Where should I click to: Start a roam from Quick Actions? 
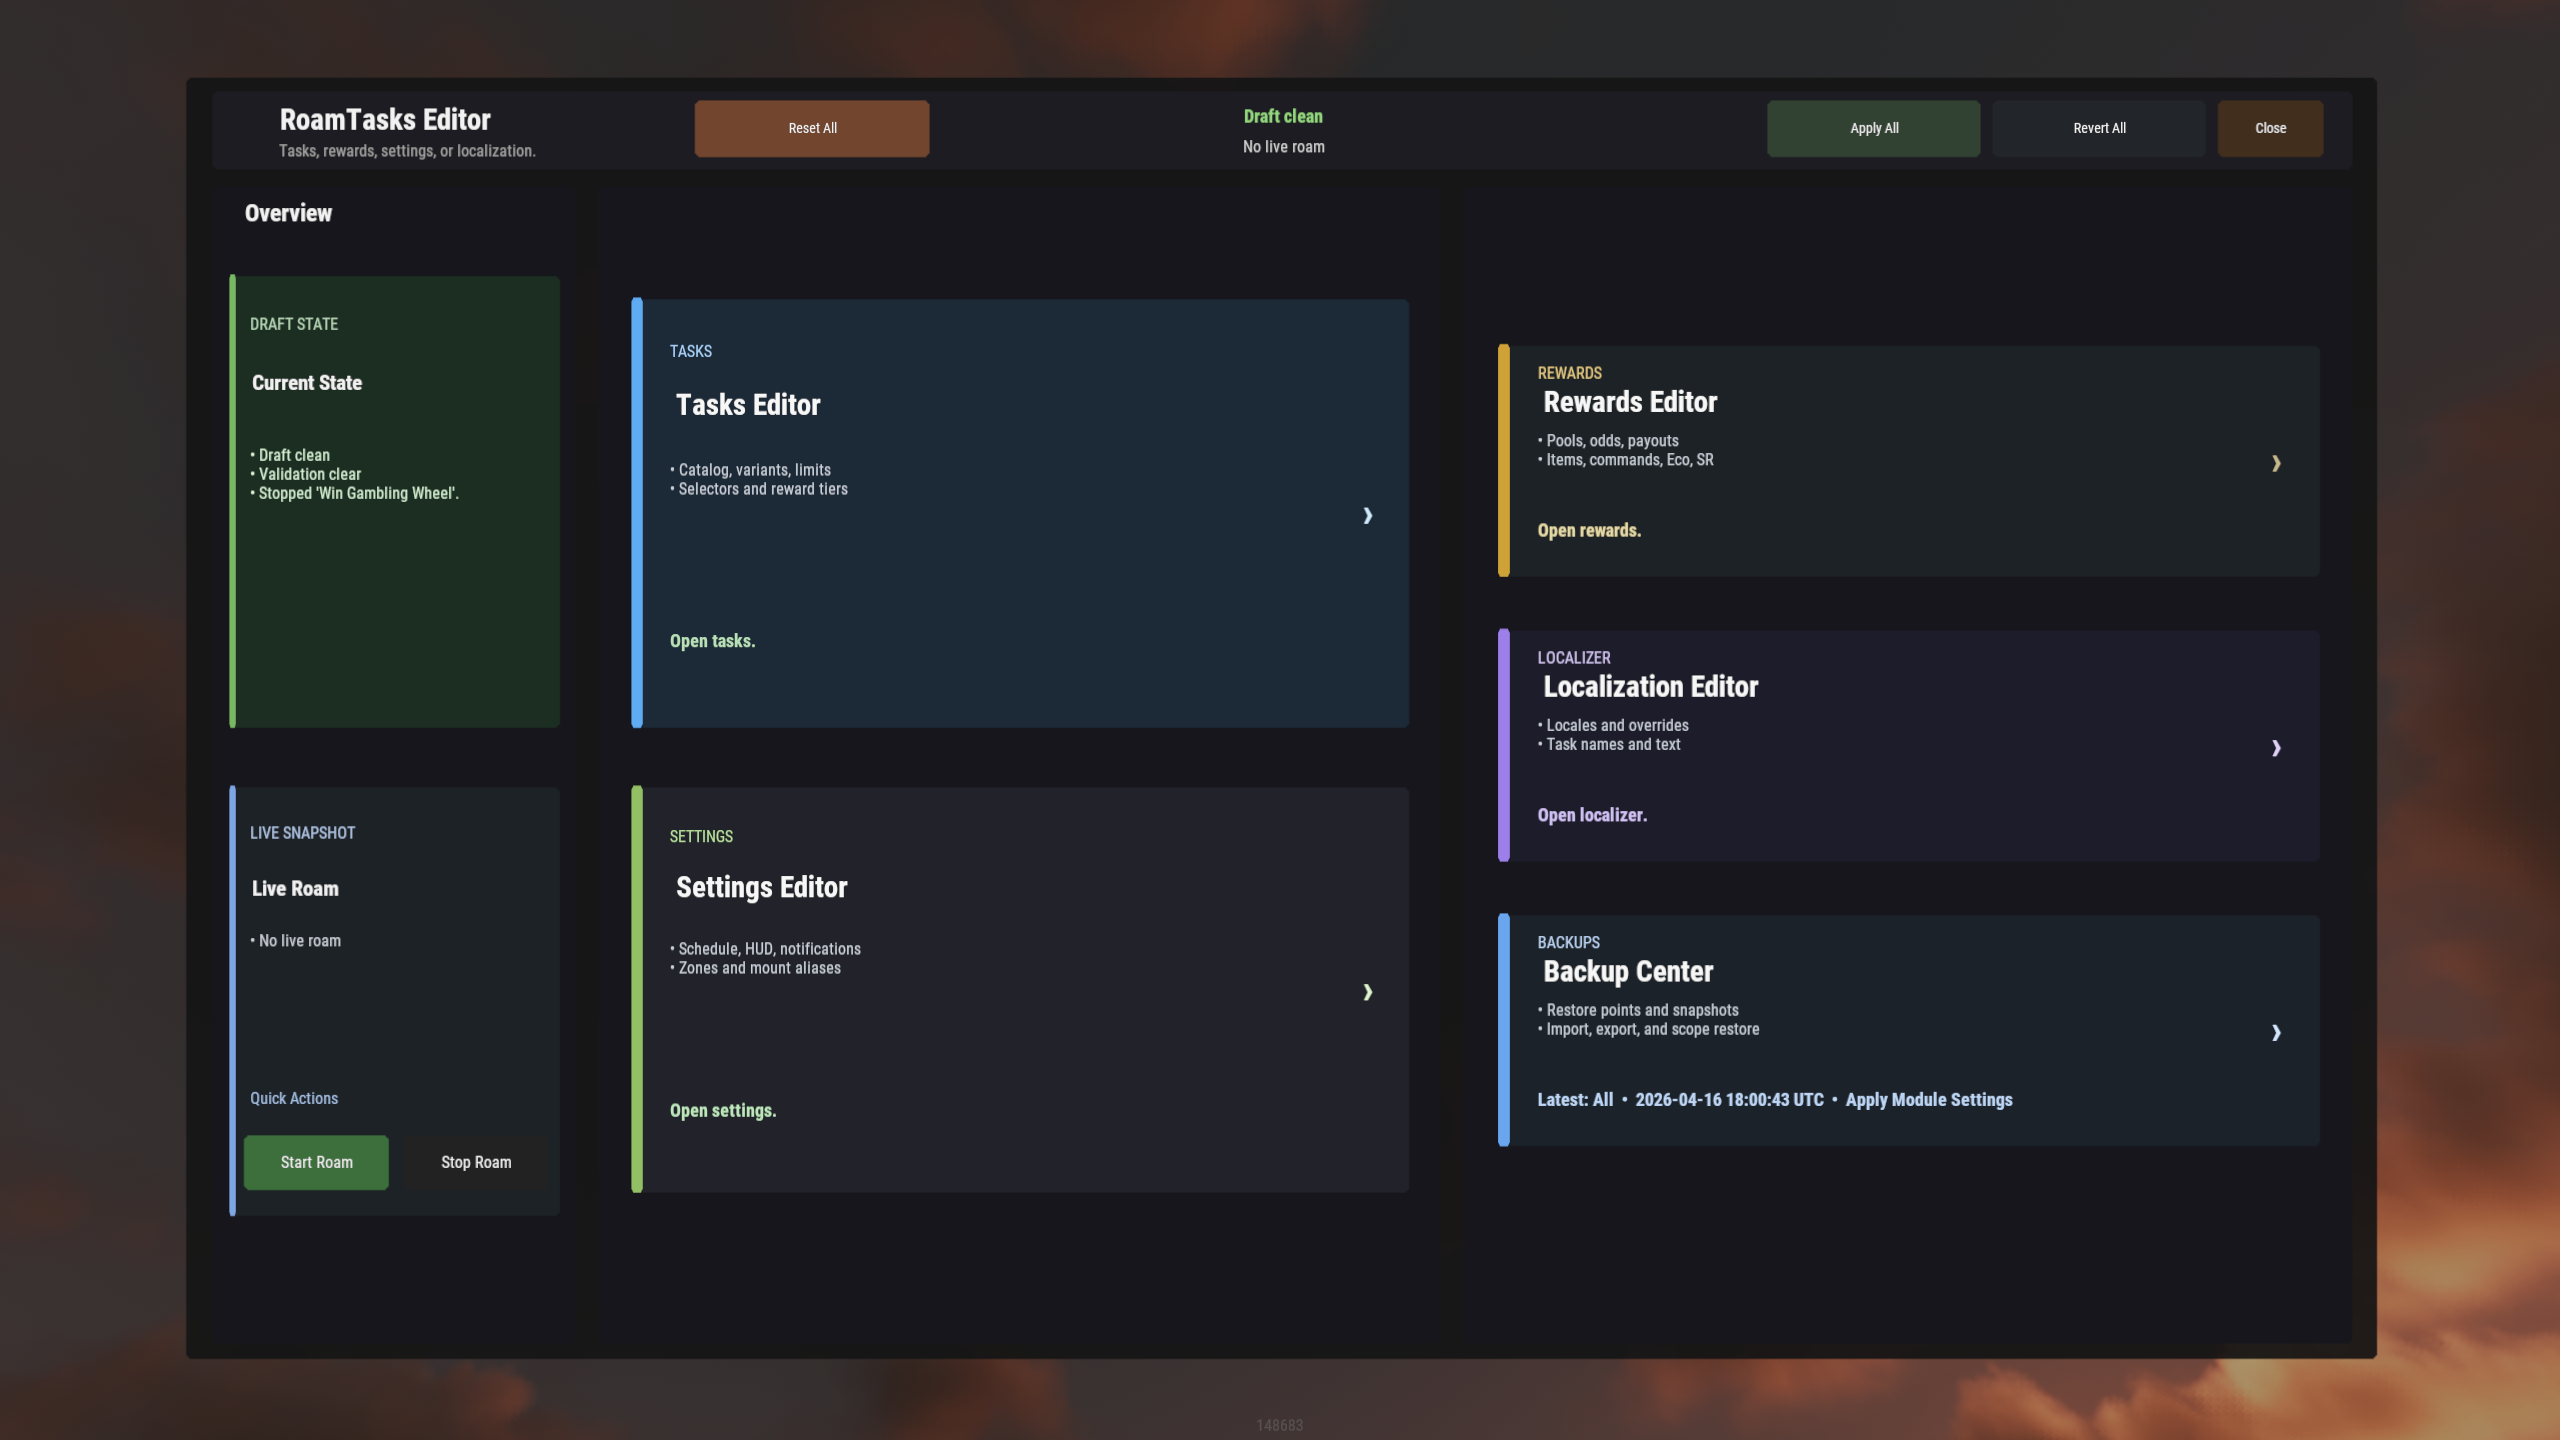(x=316, y=1162)
